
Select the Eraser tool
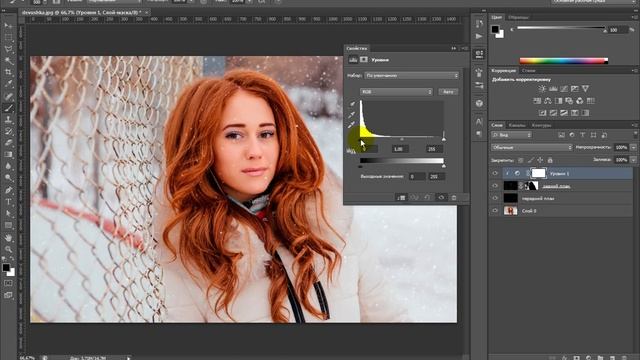[x=8, y=143]
